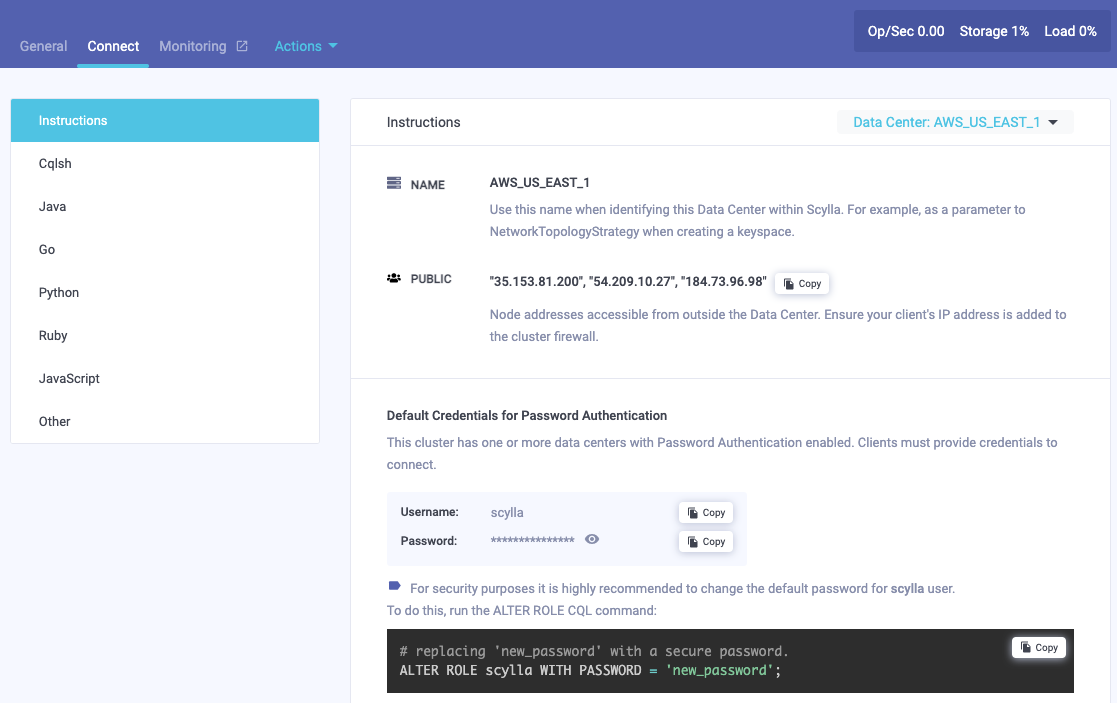
Task: Select Go in the sidebar
Action: [x=165, y=249]
